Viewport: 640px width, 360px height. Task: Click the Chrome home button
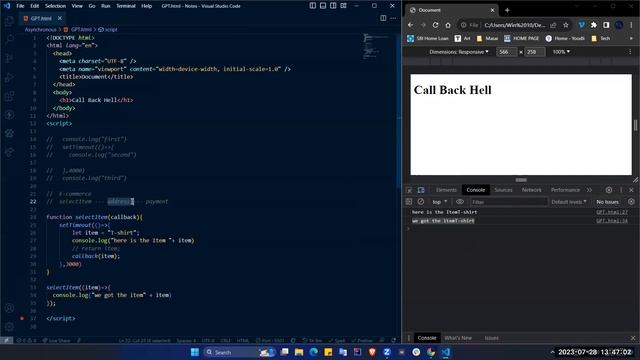point(448,25)
